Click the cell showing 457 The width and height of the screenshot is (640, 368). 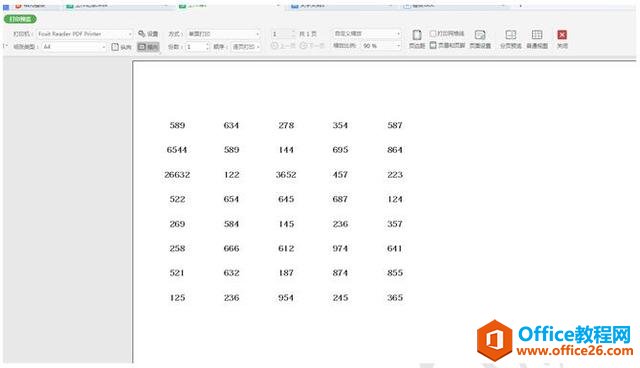pos(340,175)
